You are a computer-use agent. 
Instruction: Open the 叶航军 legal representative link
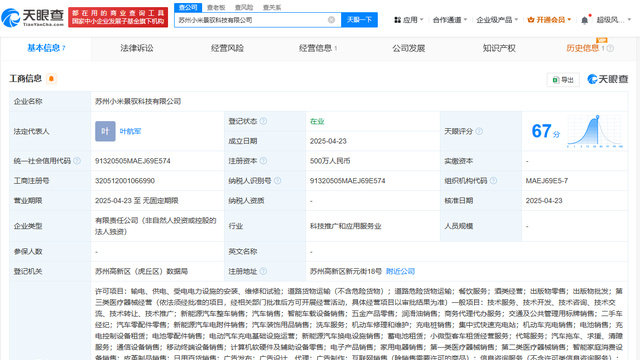click(x=131, y=131)
